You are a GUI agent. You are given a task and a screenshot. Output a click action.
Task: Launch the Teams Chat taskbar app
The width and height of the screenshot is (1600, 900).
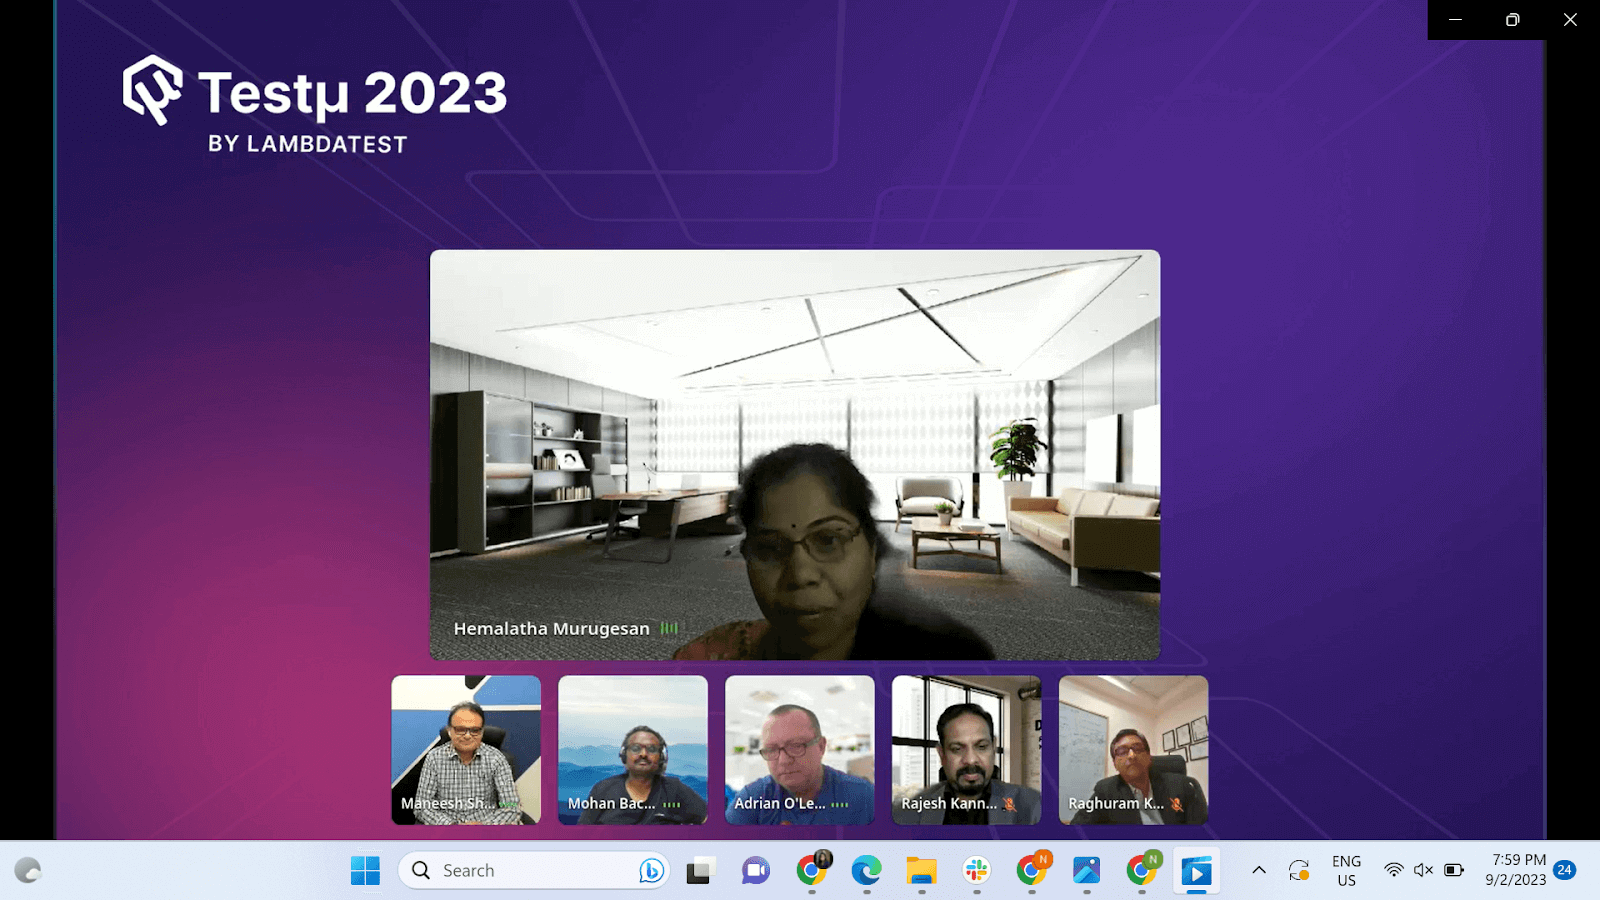[x=755, y=871]
